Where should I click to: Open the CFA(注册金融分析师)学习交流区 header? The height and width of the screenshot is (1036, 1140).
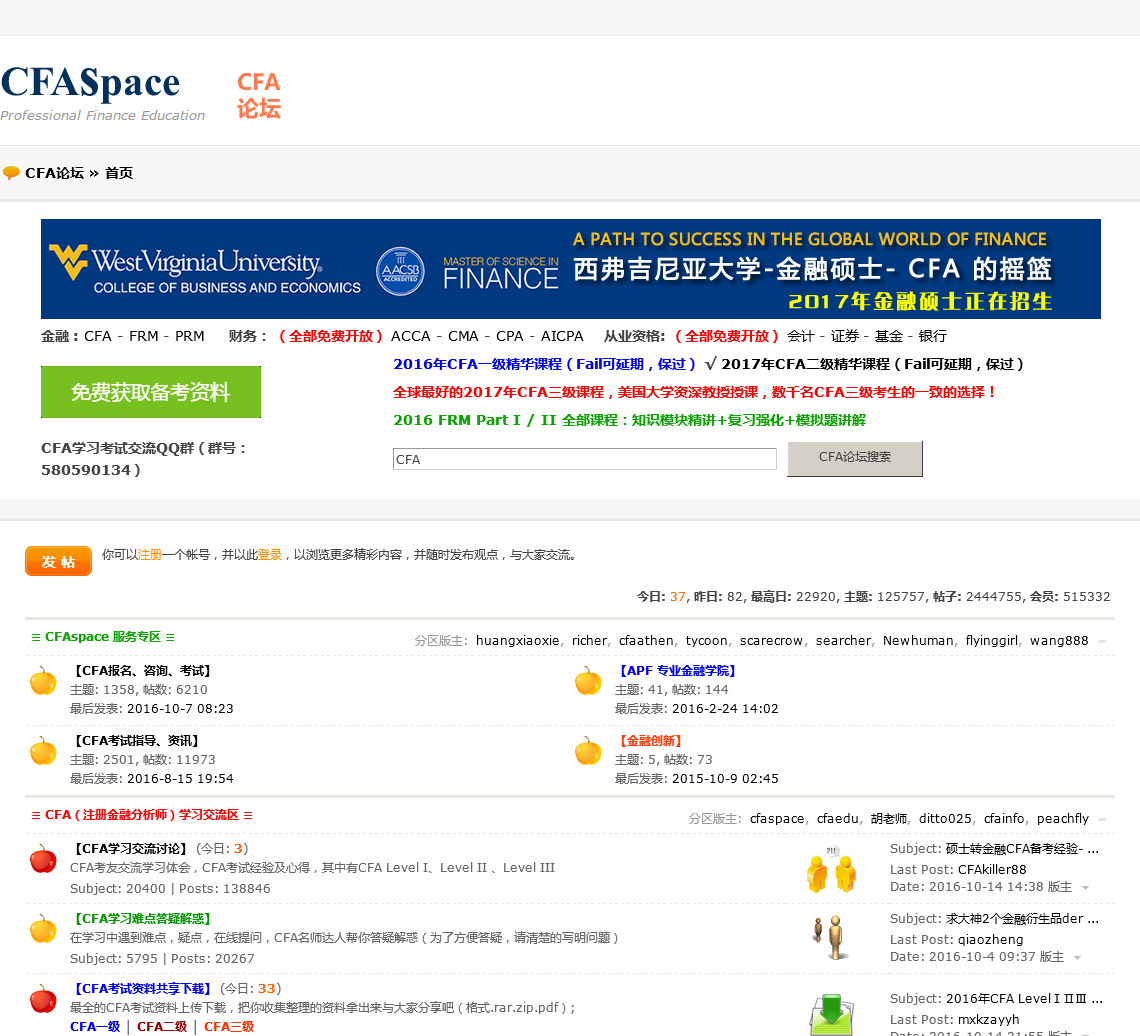tap(142, 815)
